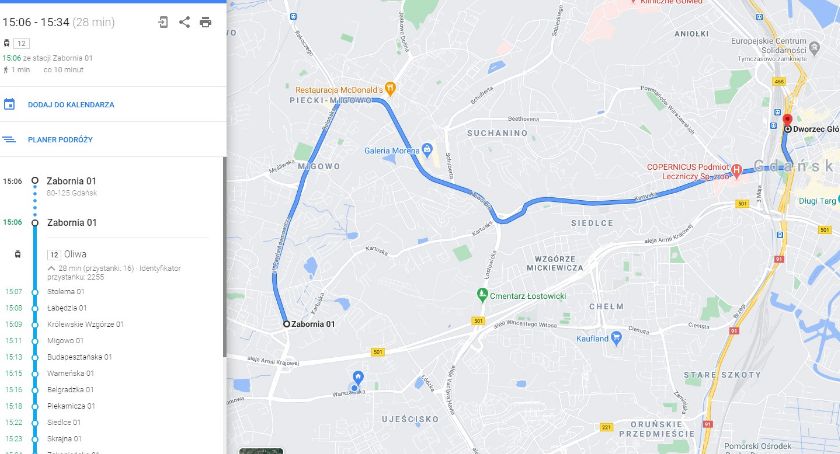
Task: Click the directions panel scrollbar
Action: point(224,257)
